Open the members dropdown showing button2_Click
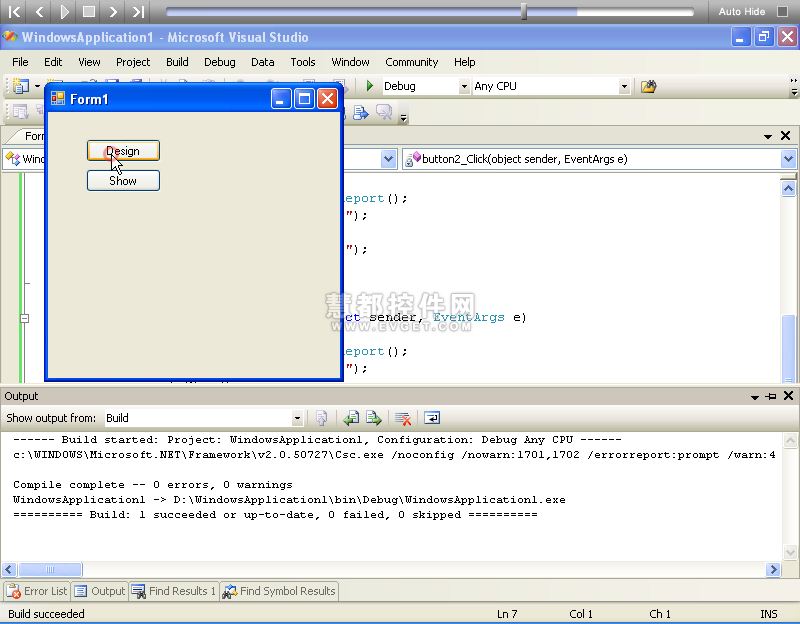 tap(788, 159)
